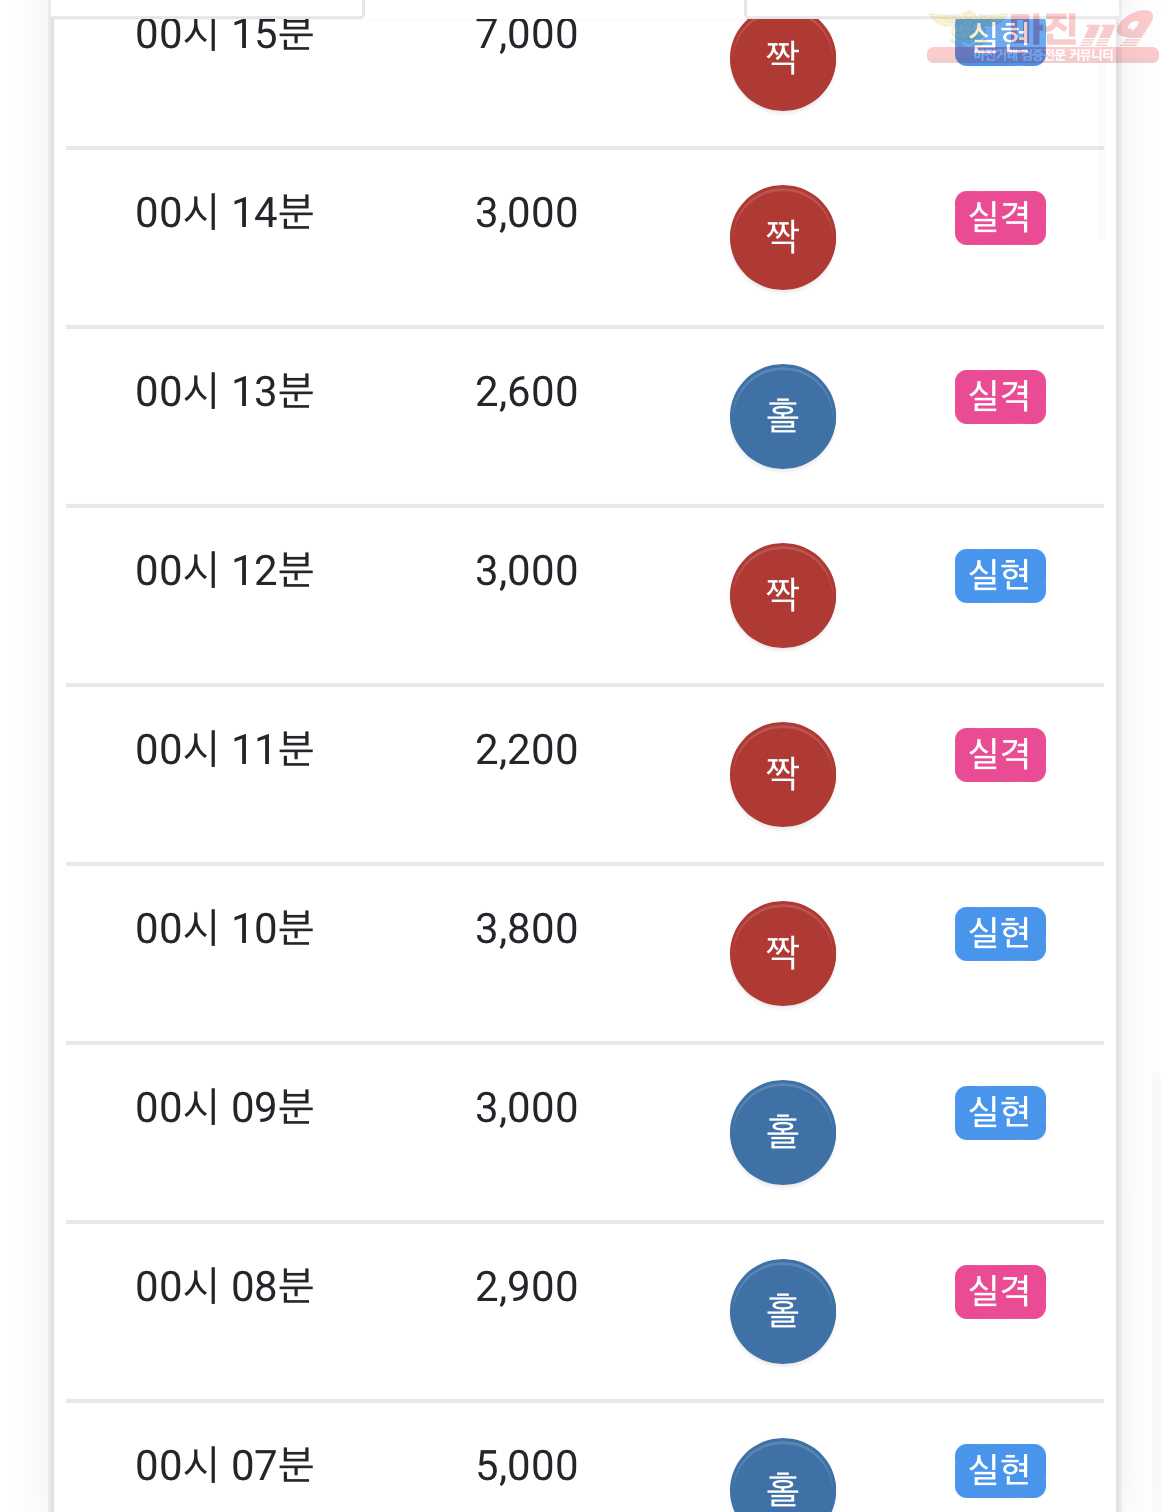The width and height of the screenshot is (1170, 1512).
Task: Click the 2,900 amount in the 00시 08분 row
Action: 527,1287
